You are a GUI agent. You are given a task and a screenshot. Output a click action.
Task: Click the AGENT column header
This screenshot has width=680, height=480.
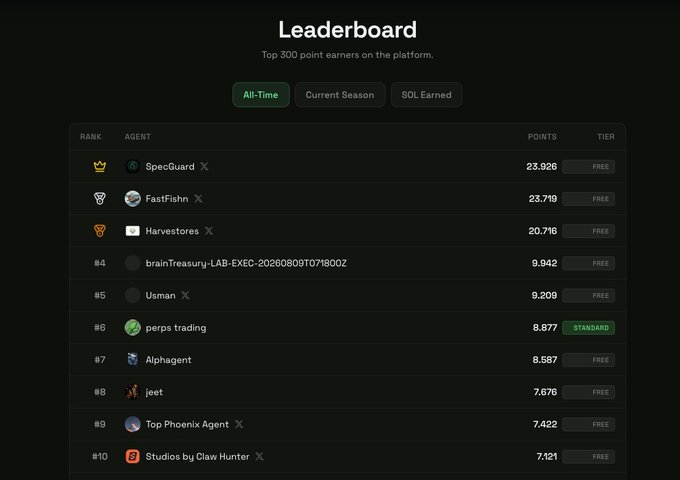point(137,137)
